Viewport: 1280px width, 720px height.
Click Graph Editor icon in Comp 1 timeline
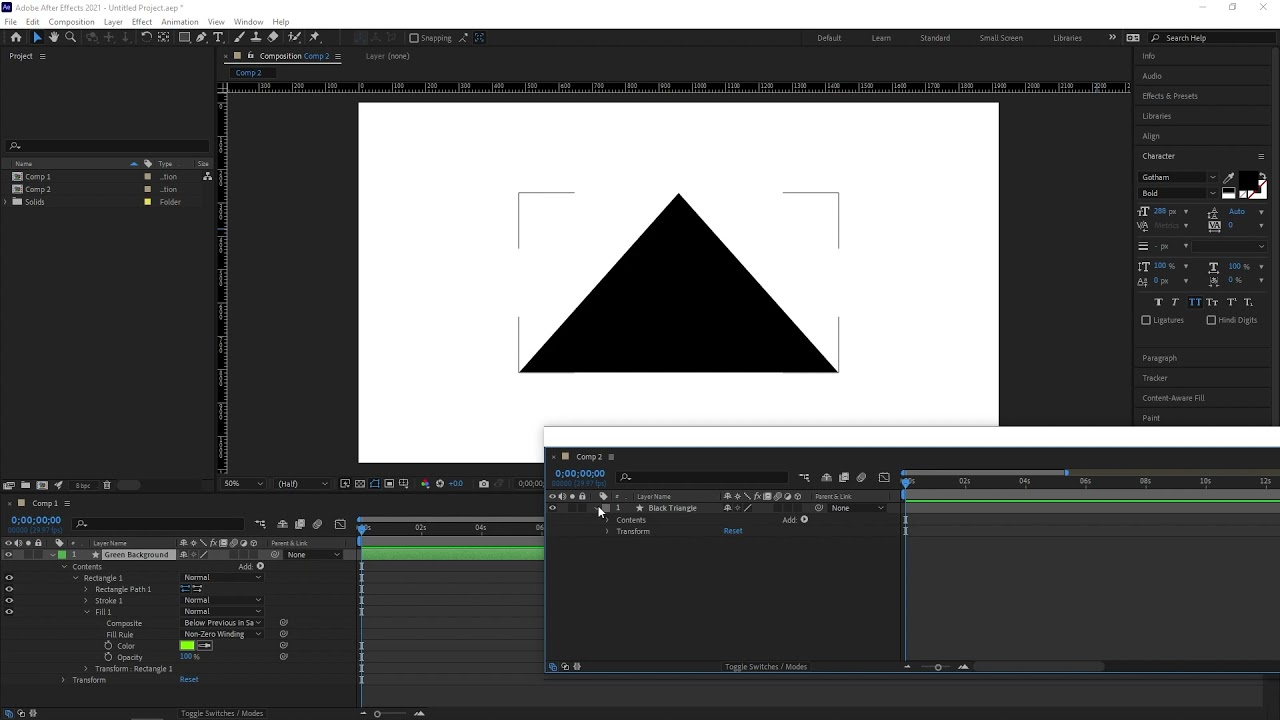tap(340, 524)
